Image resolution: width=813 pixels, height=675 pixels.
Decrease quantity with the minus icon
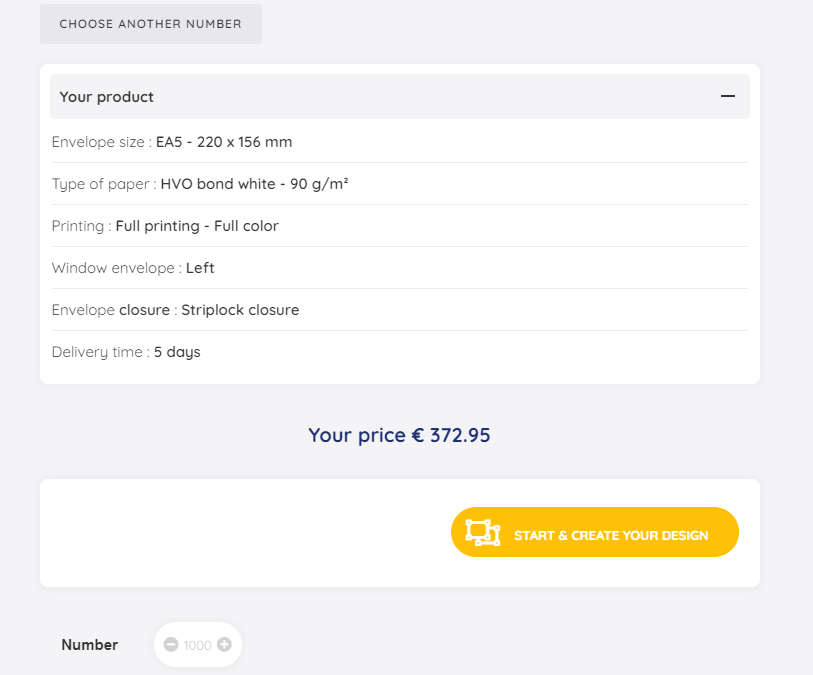pyautogui.click(x=171, y=645)
